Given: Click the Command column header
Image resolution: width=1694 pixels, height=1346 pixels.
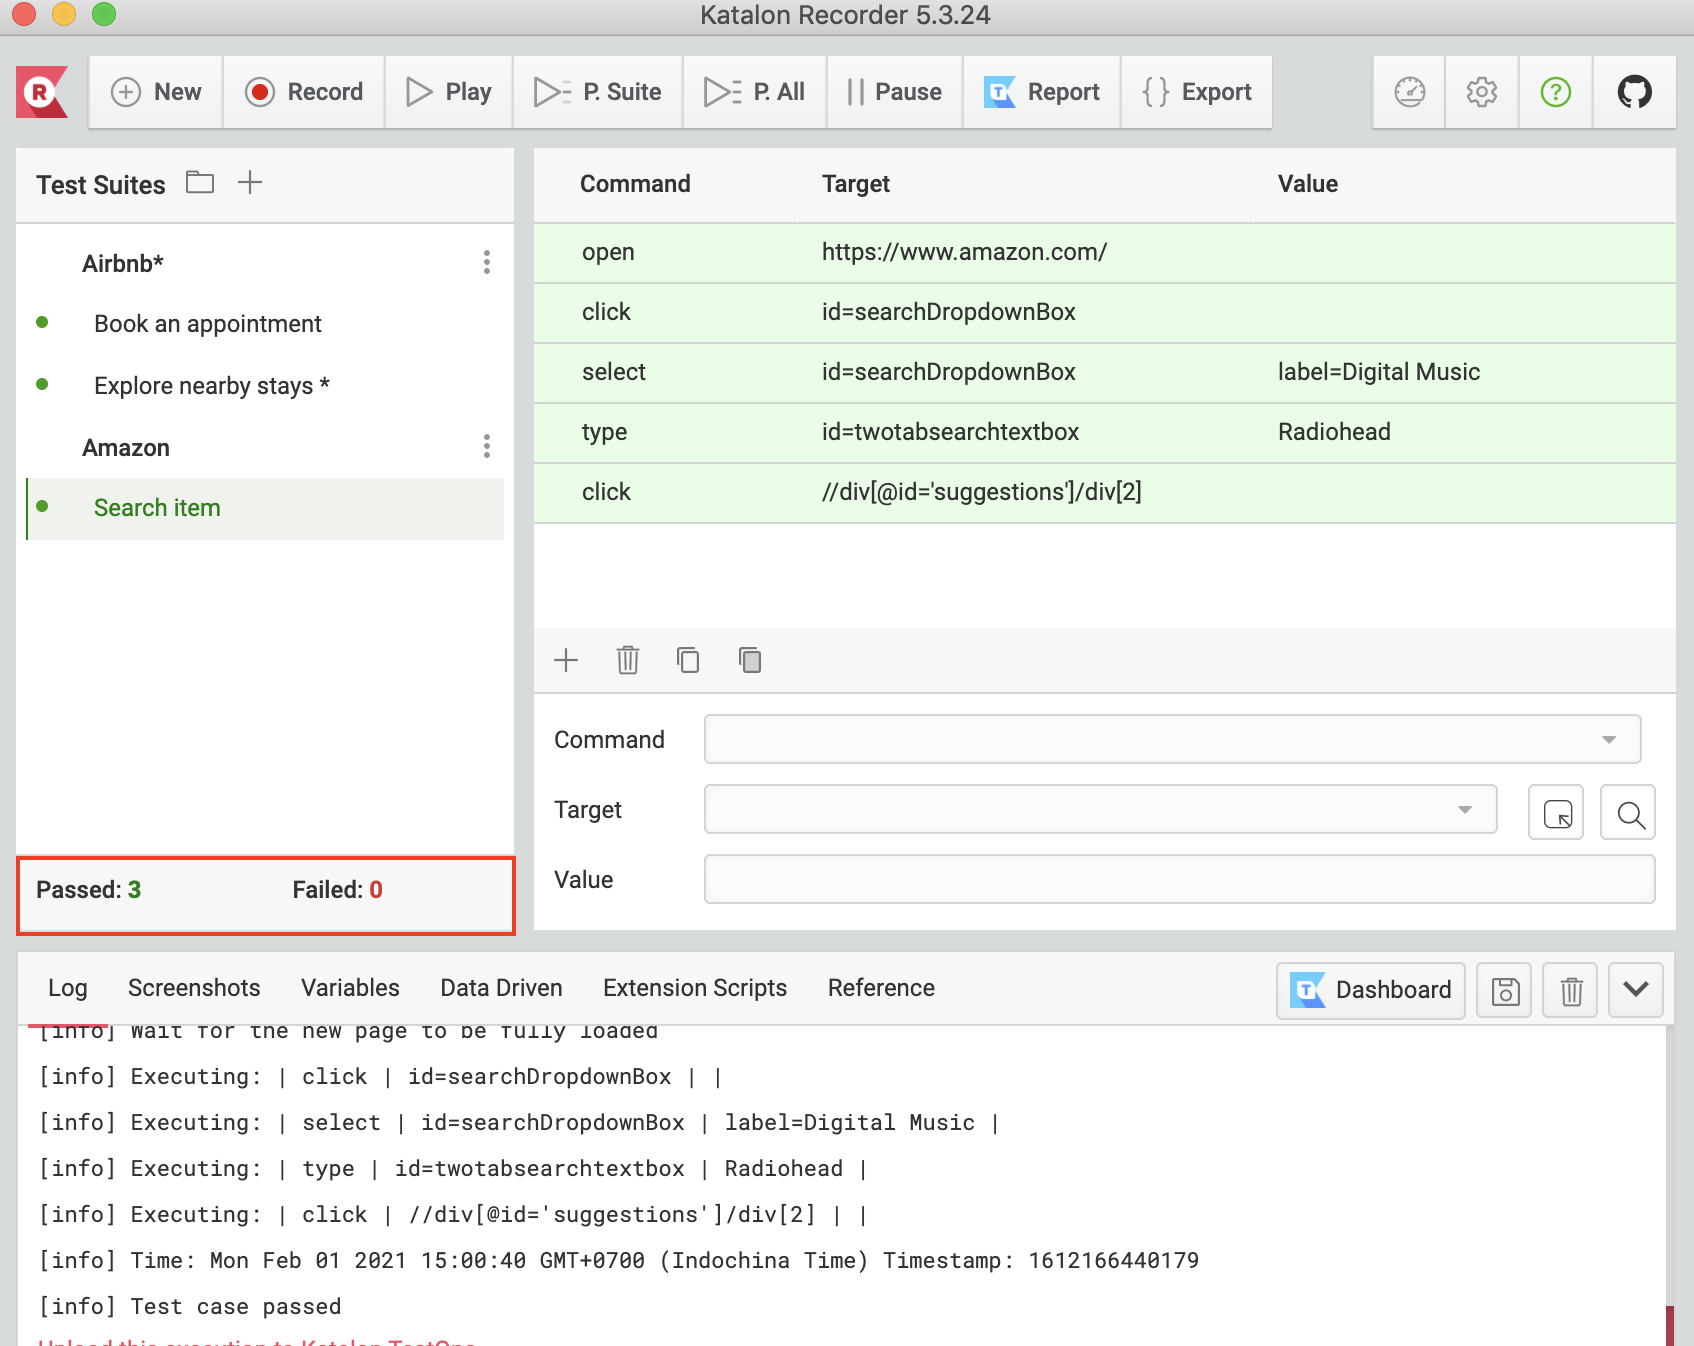Looking at the screenshot, I should point(635,184).
